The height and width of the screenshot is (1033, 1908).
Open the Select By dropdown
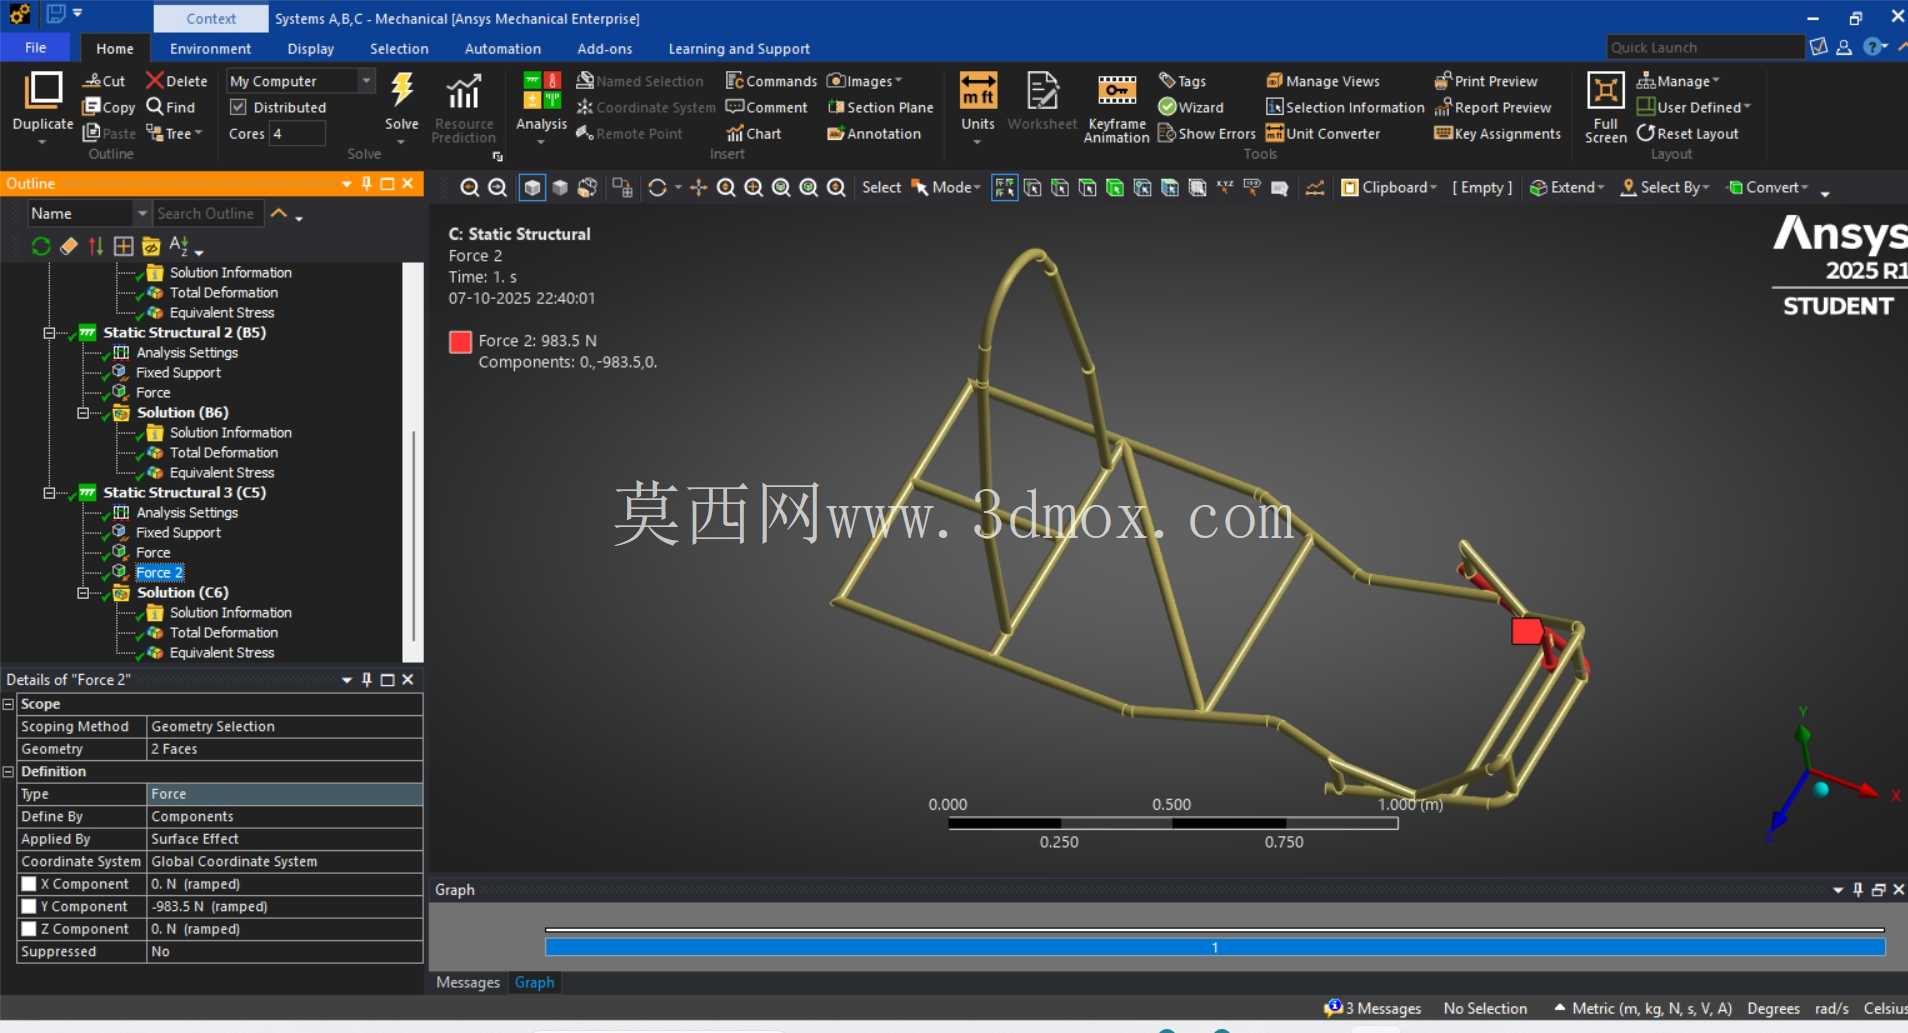pos(1665,188)
